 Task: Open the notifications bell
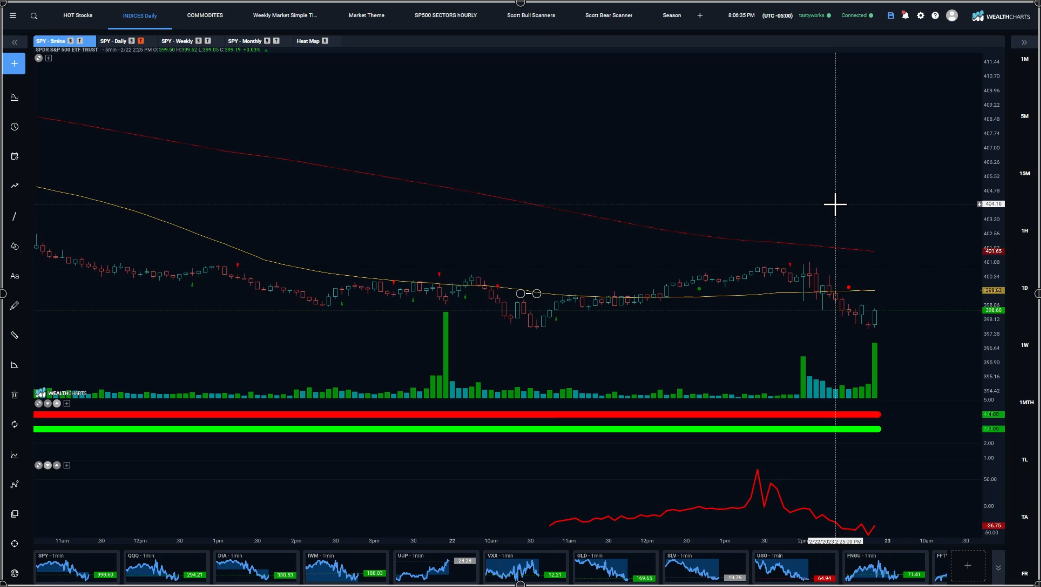905,15
